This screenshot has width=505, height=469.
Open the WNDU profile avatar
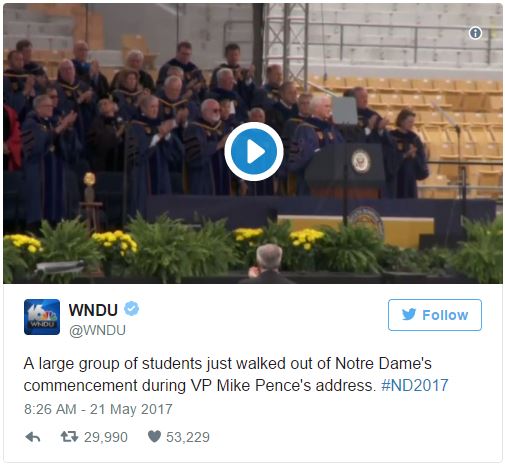pos(42,317)
